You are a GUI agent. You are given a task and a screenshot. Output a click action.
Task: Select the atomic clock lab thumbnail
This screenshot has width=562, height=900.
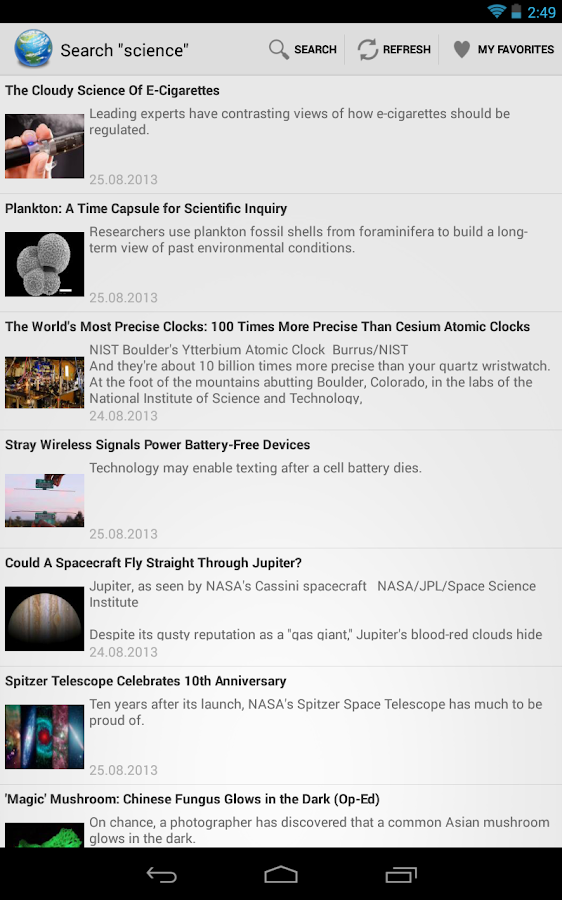(x=44, y=382)
